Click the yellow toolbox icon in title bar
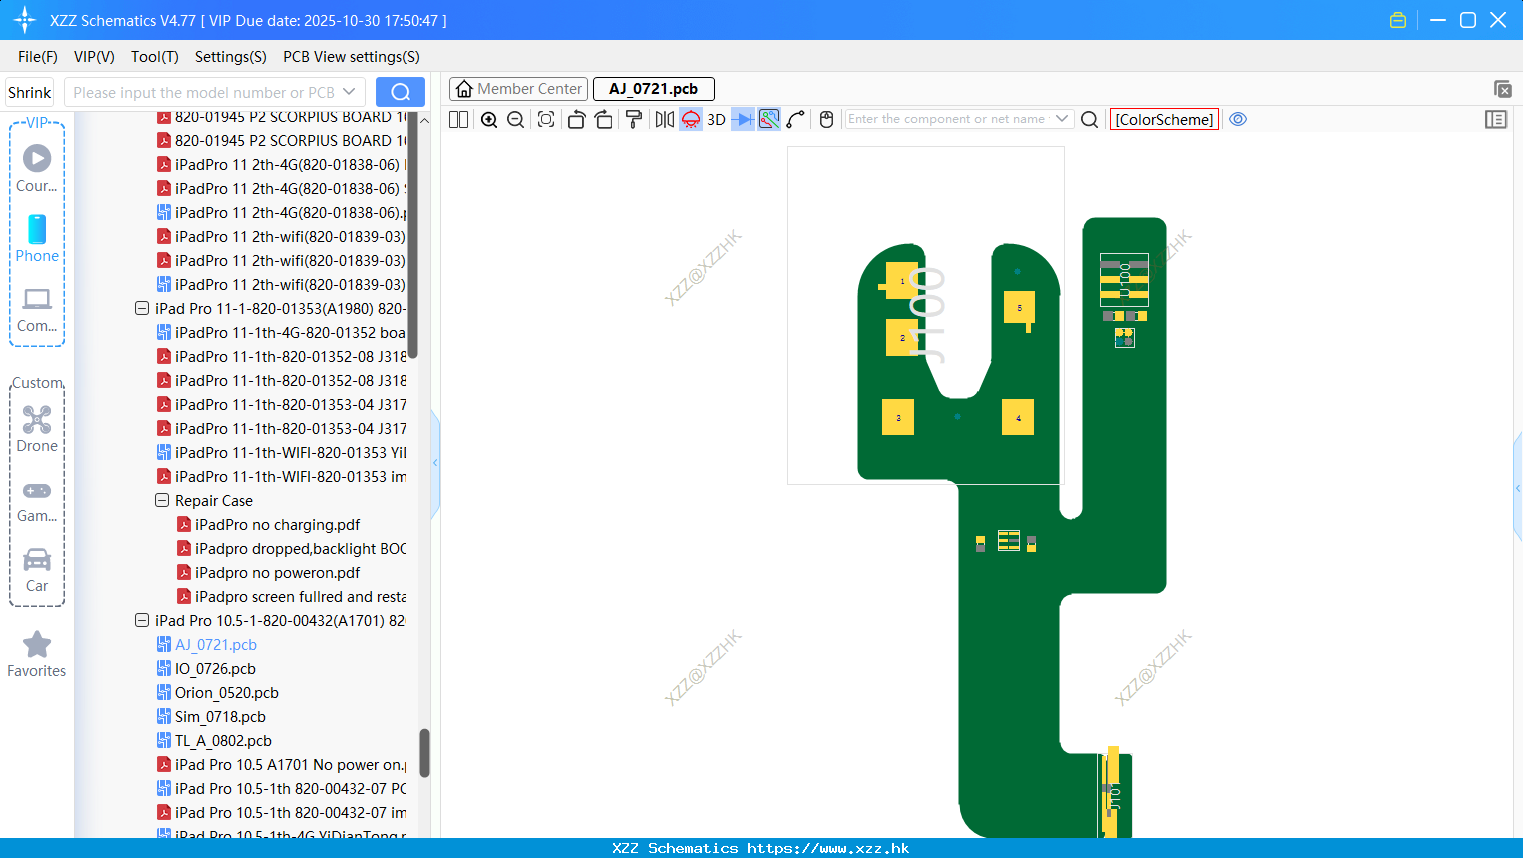1523x858 pixels. (1398, 20)
